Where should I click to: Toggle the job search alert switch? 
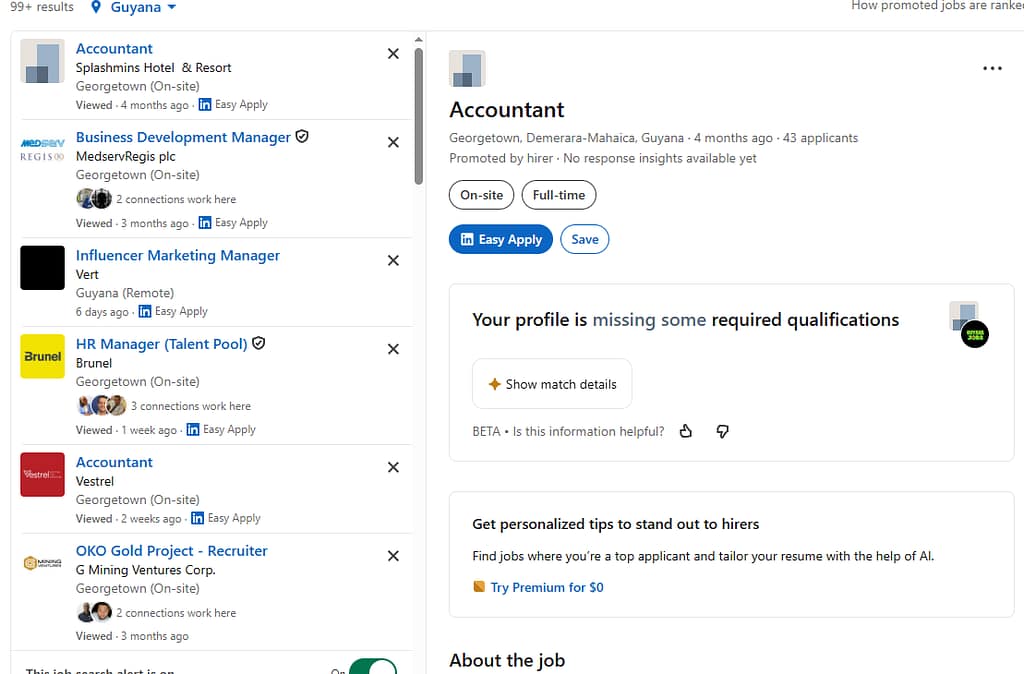click(x=371, y=666)
